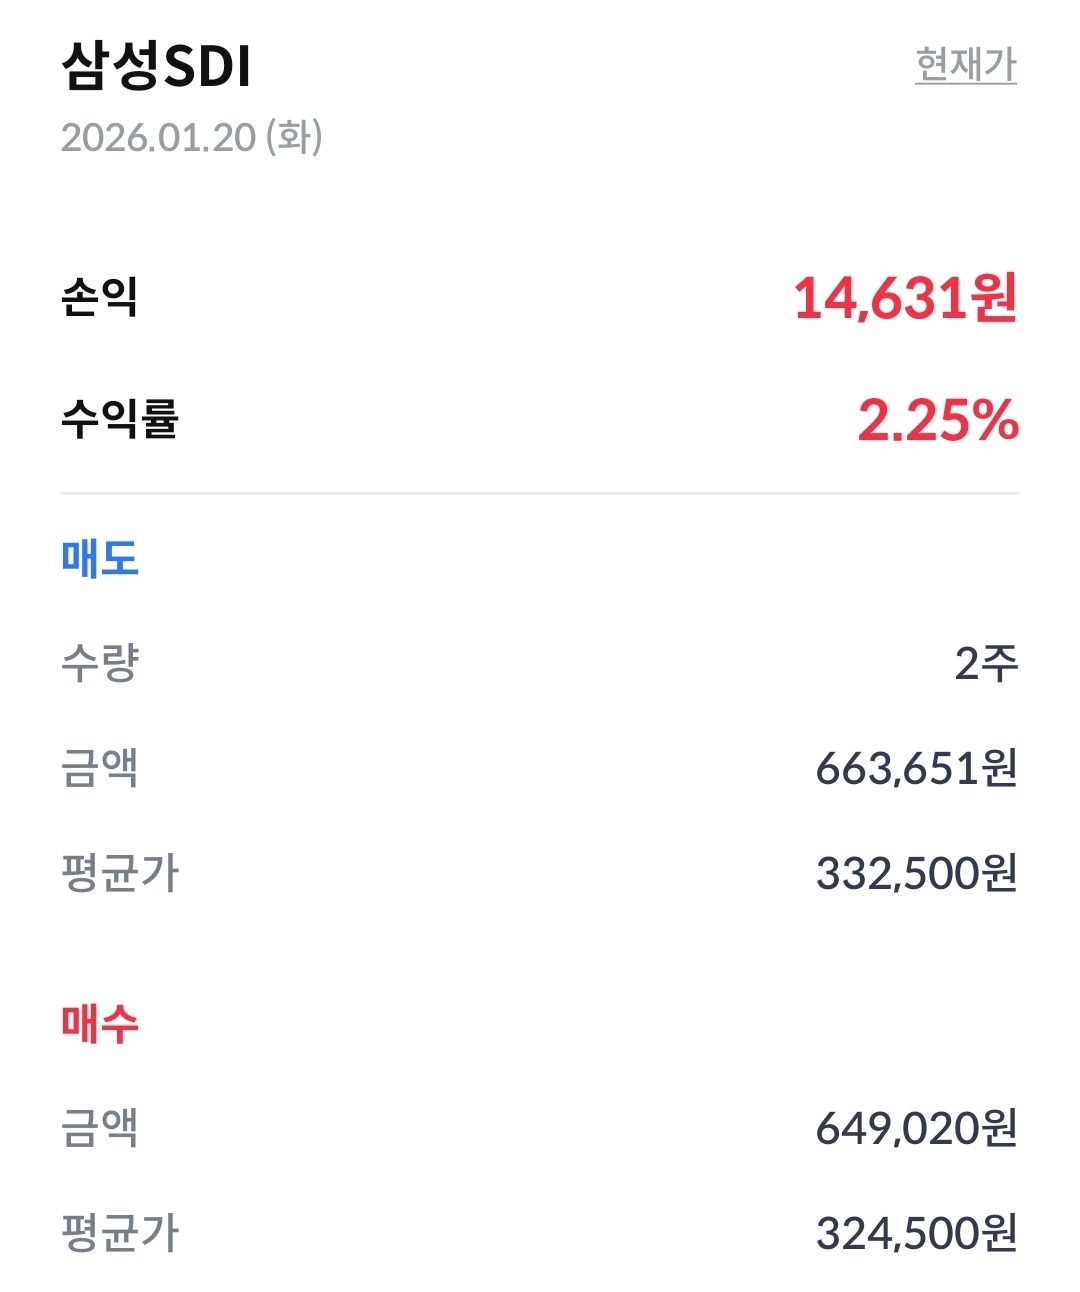The width and height of the screenshot is (1080, 1292).
Task: Tap the sell average price 332,500원
Action: point(917,873)
